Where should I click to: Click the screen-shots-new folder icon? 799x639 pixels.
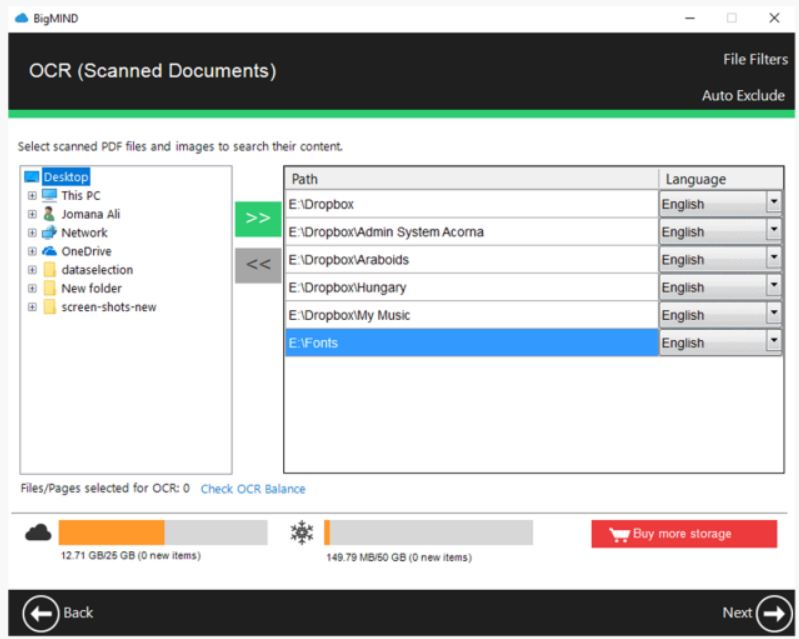click(49, 307)
